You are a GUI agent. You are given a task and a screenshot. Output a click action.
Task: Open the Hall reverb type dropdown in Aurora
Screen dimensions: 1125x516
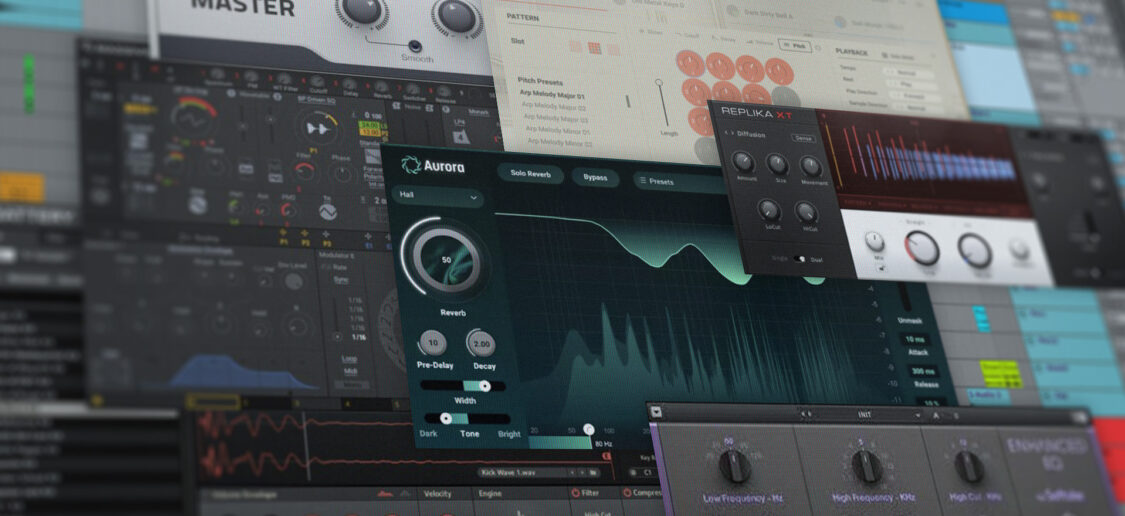tap(438, 197)
